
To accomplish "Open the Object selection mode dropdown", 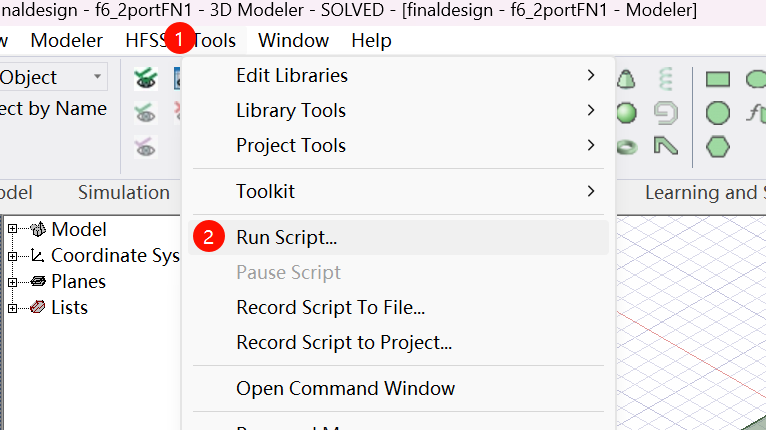I will (x=98, y=77).
